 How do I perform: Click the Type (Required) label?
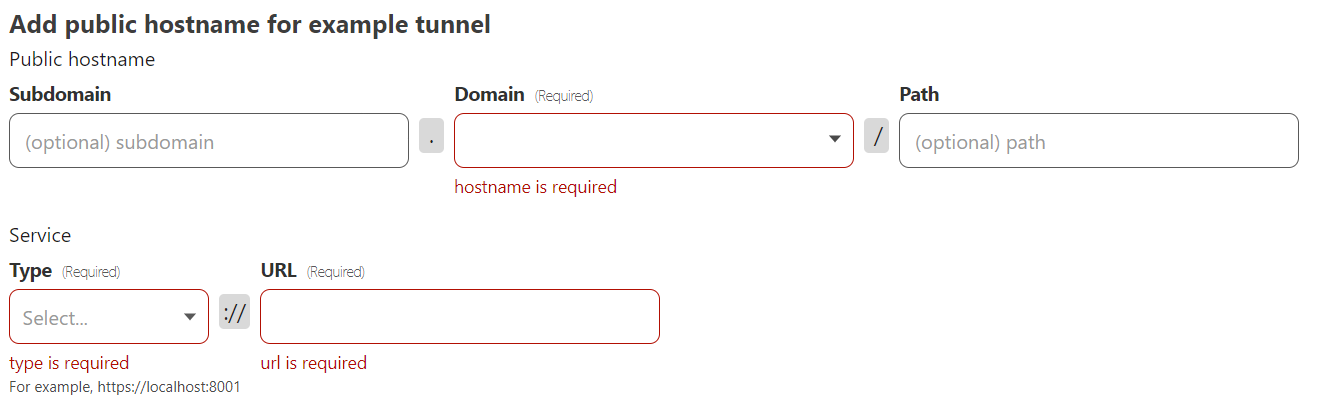pos(64,271)
